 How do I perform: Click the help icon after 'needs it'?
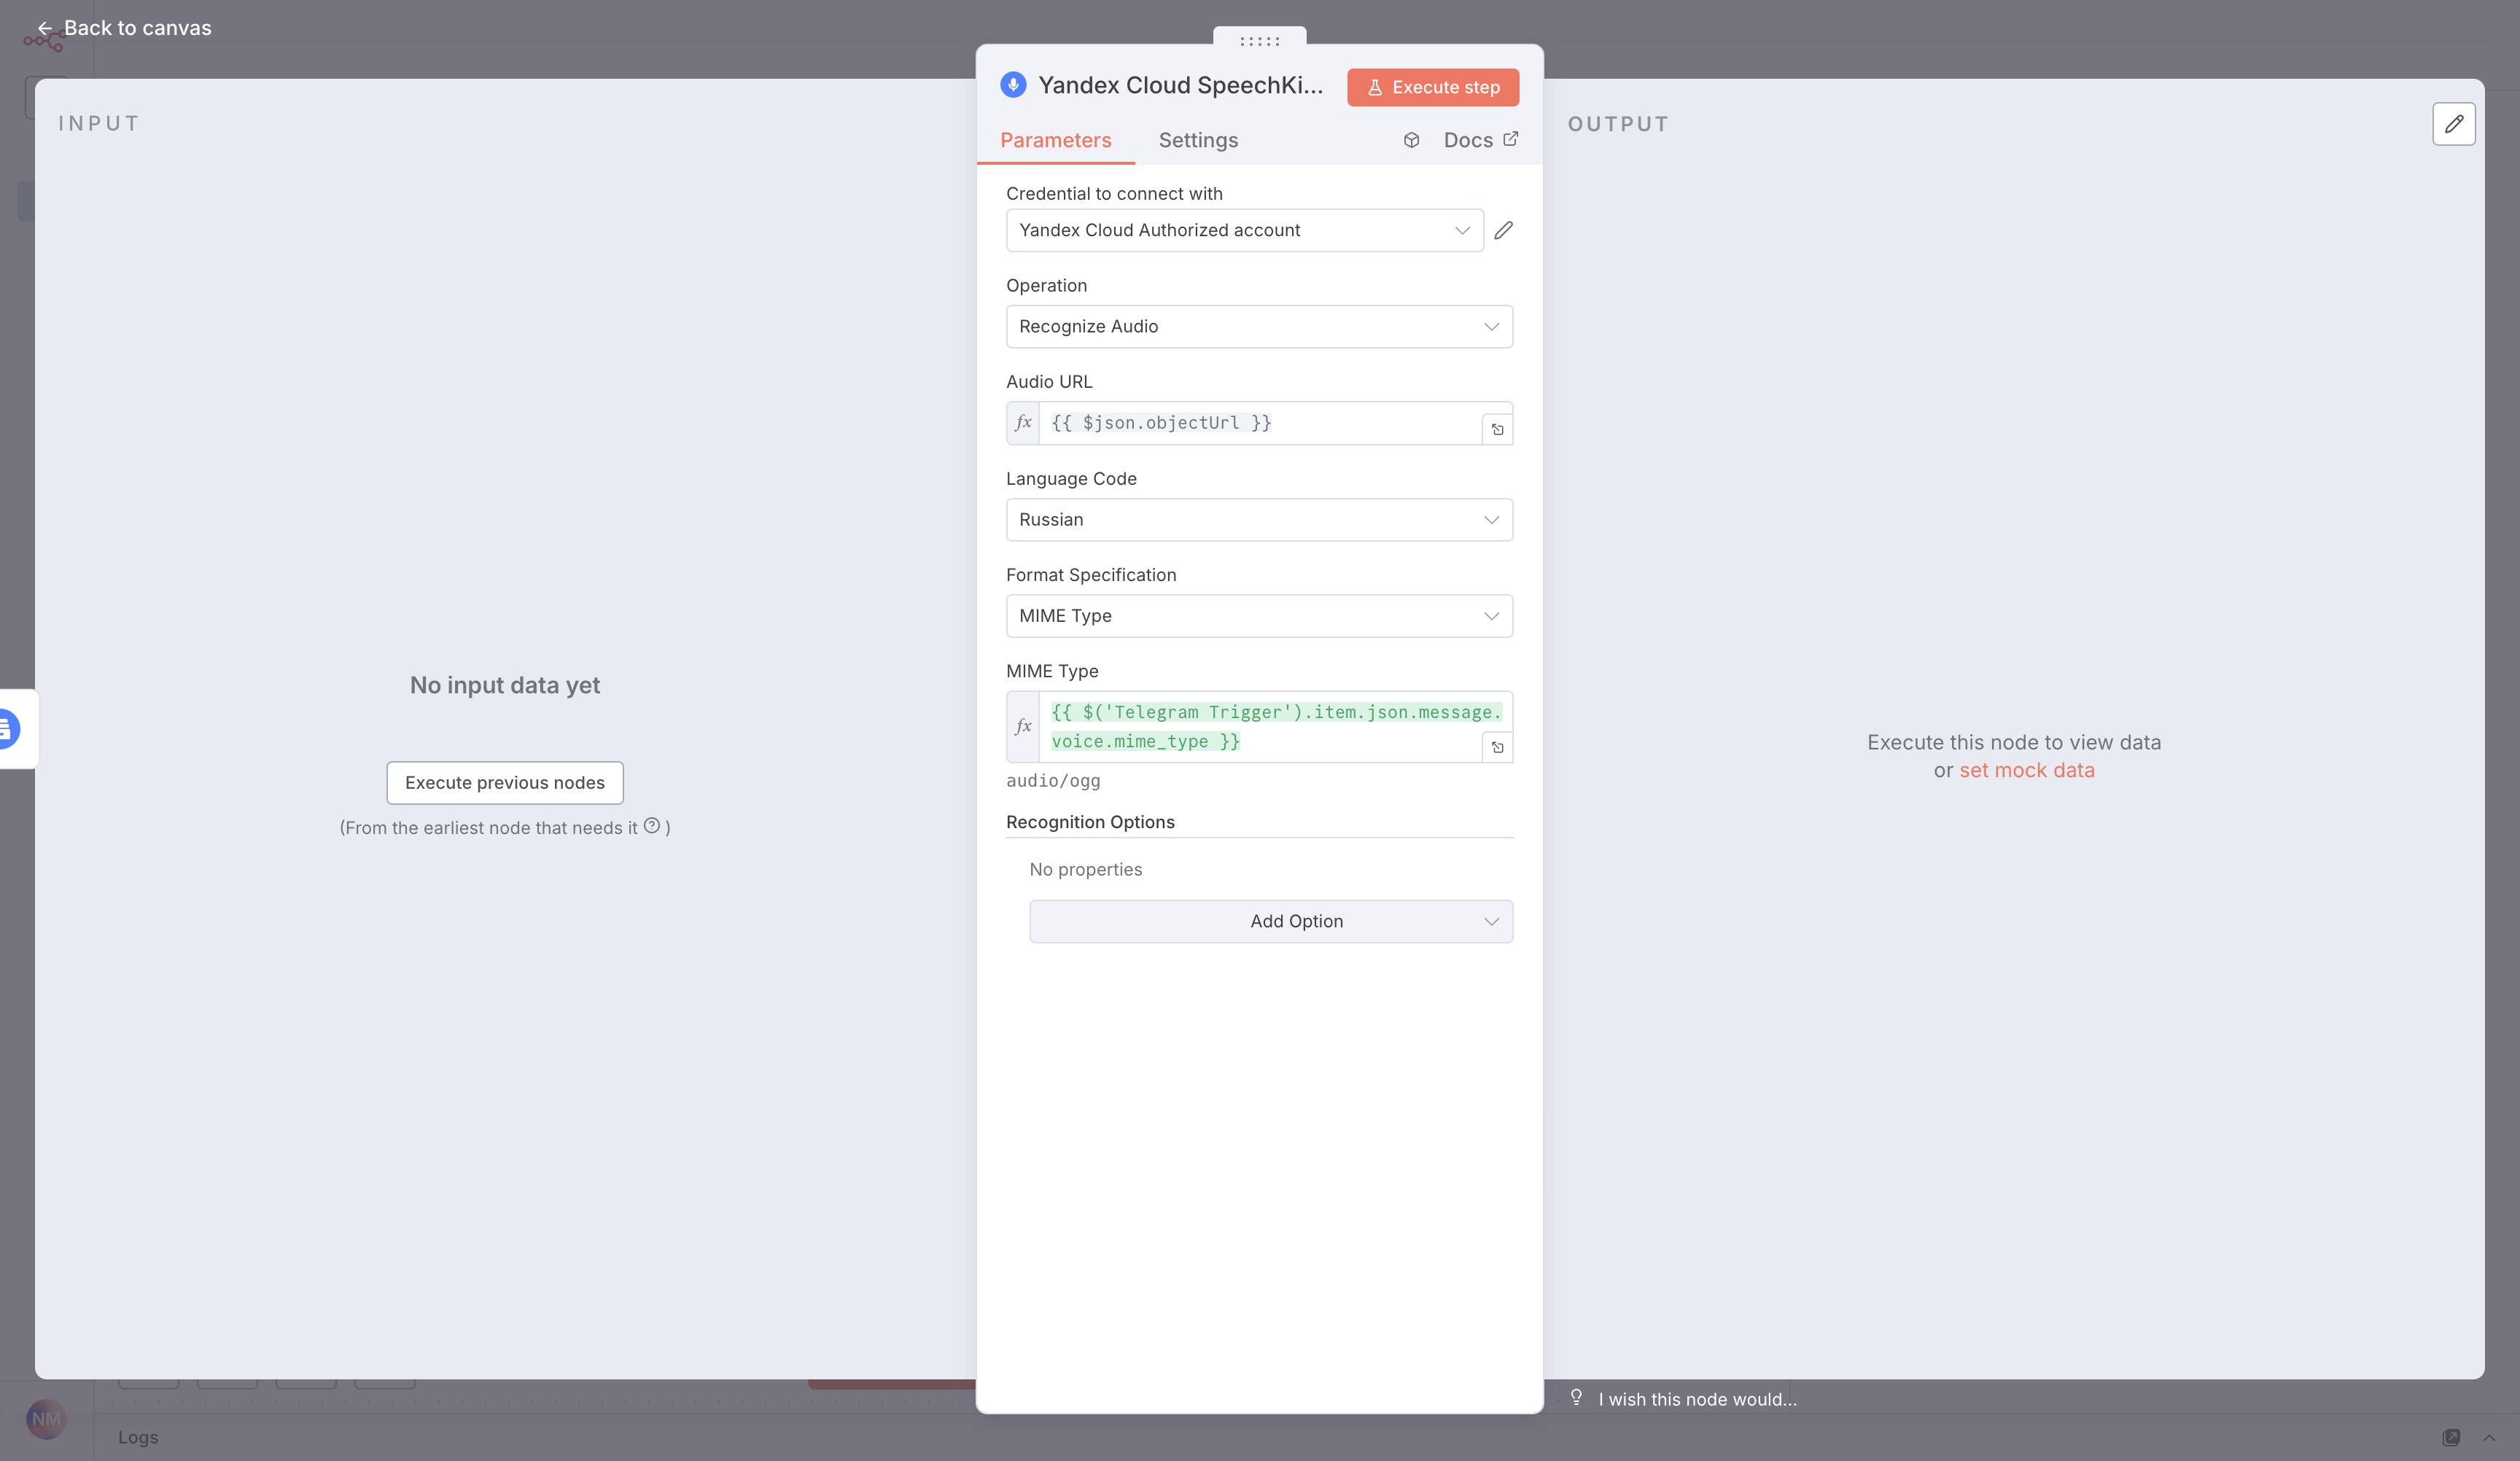(652, 826)
